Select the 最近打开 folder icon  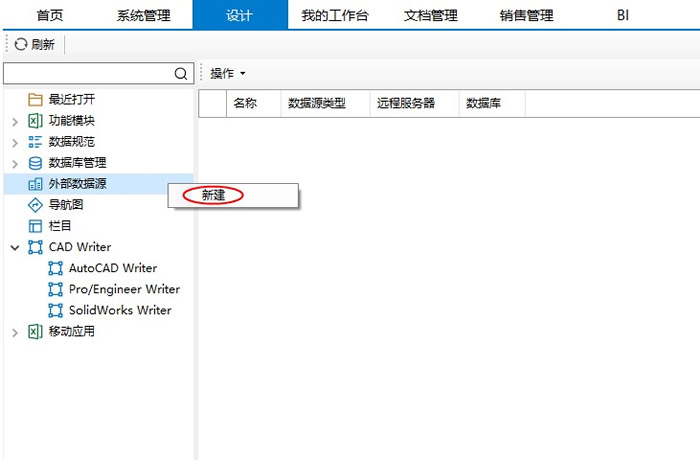tap(35, 99)
